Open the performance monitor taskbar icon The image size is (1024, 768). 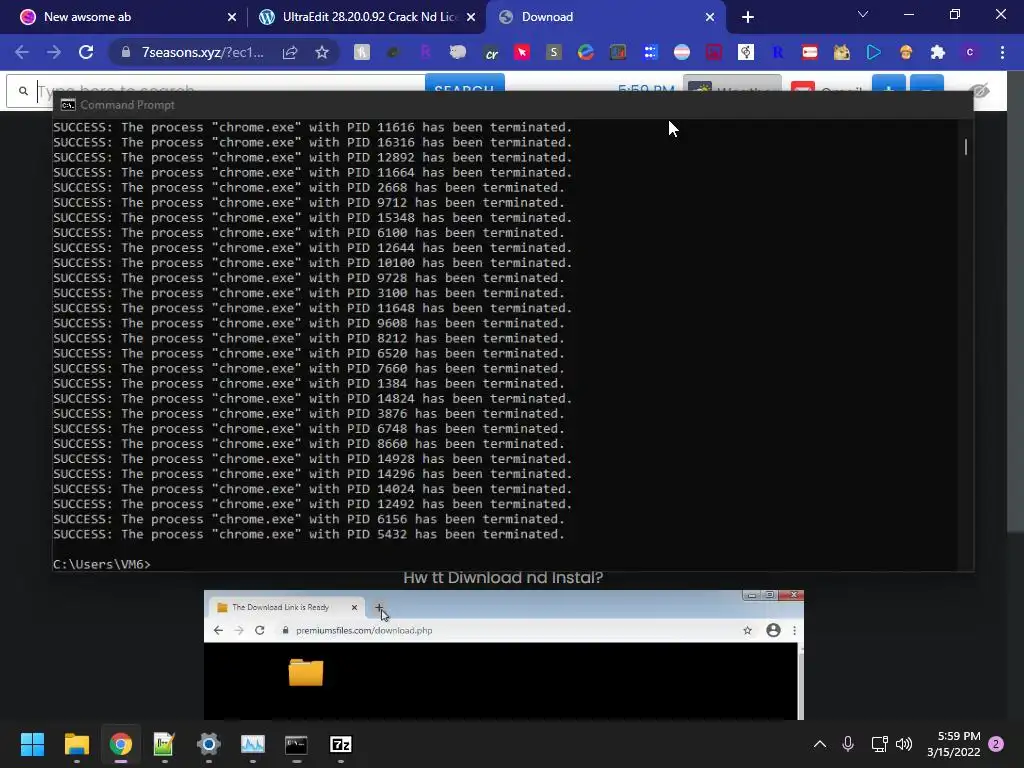[253, 744]
